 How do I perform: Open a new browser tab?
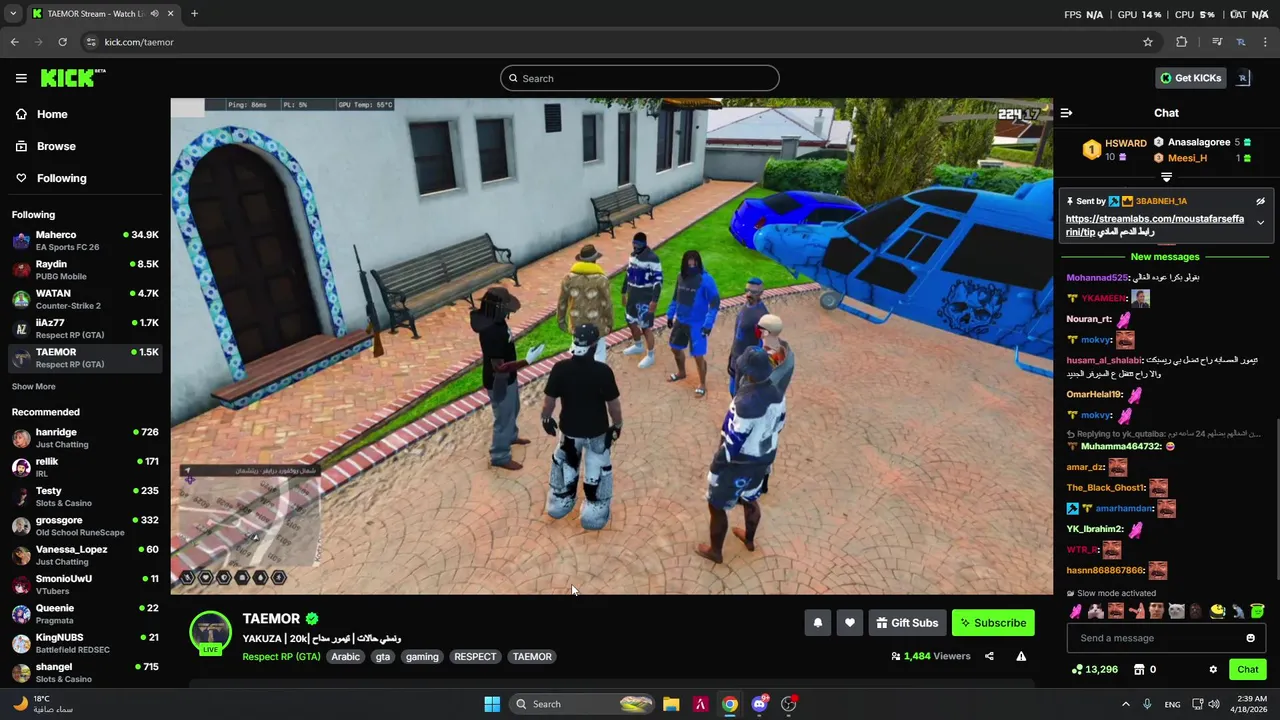tap(194, 14)
